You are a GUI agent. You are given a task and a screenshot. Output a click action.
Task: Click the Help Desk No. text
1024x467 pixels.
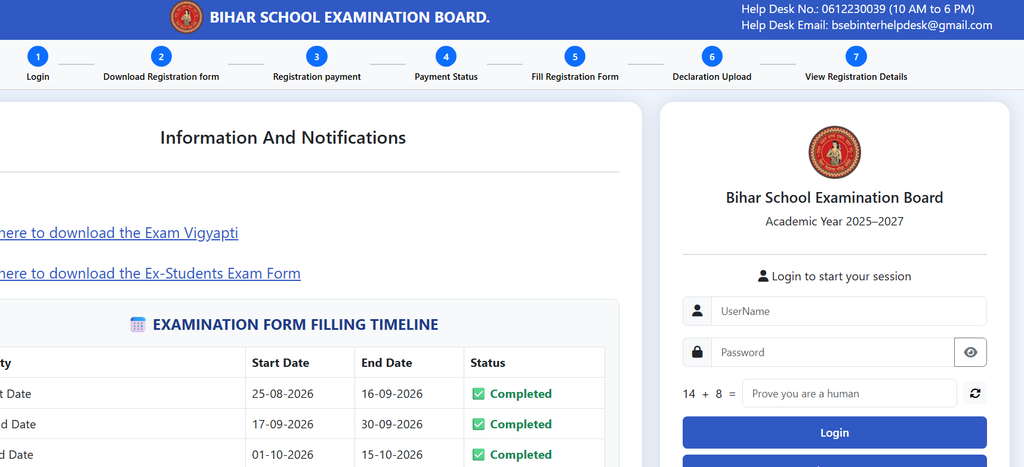(x=857, y=9)
